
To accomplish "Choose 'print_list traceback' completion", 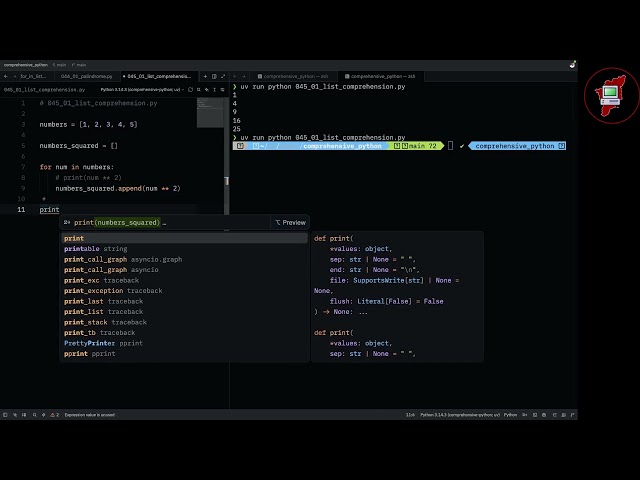I will pos(184,312).
